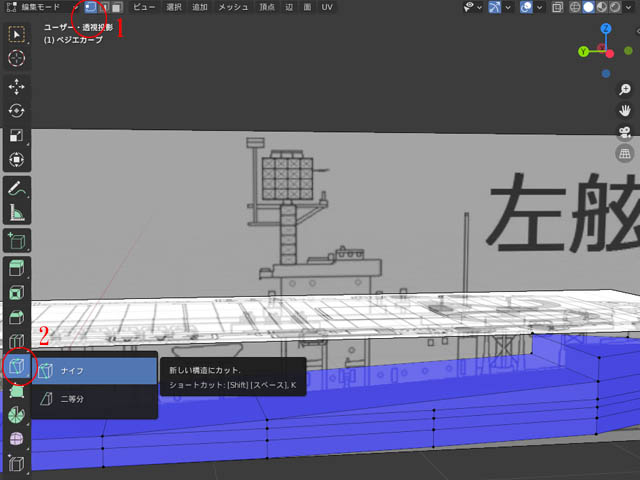The height and width of the screenshot is (480, 640).
Task: Open the 選択 menu
Action: pyautogui.click(x=174, y=7)
